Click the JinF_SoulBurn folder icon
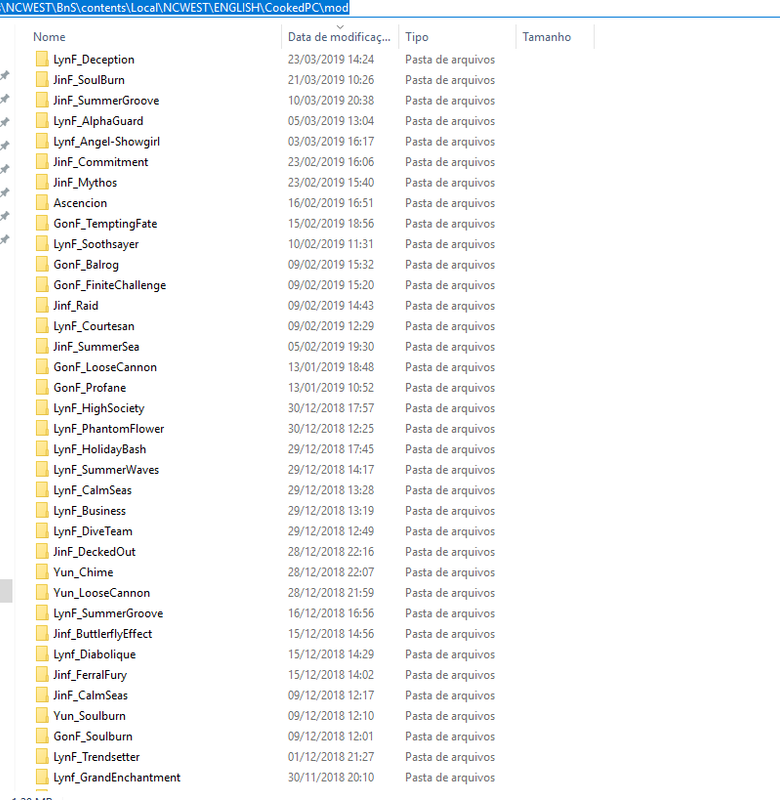This screenshot has height=800, width=780. pyautogui.click(x=42, y=80)
